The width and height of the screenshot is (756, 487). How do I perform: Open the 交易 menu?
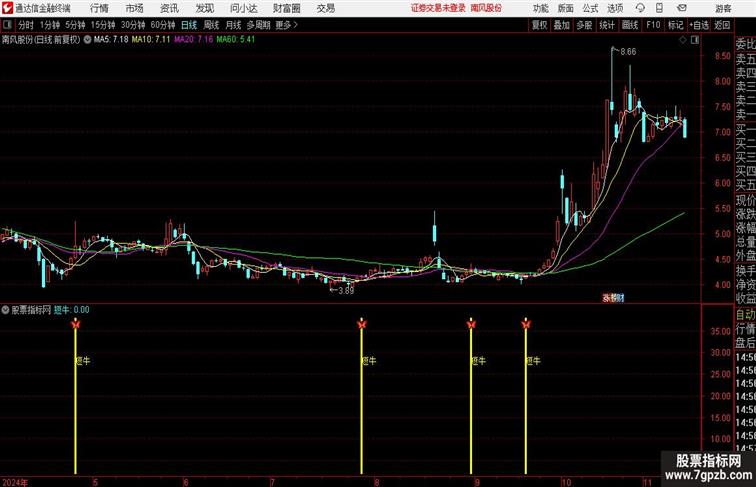coord(326,8)
